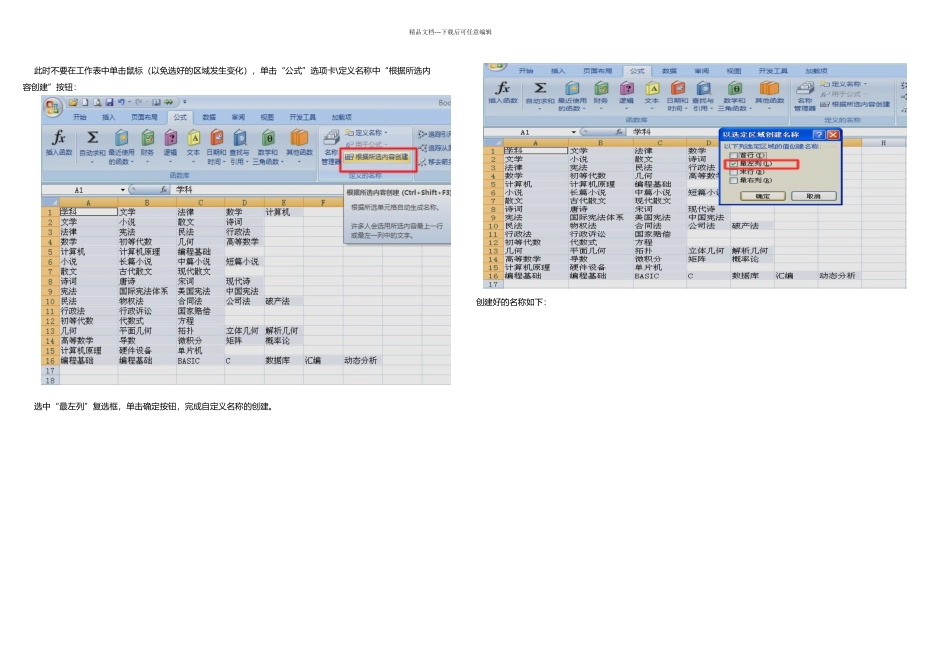Click the open folder icon in quick access toolbar
The width and height of the screenshot is (950, 672).
click(x=73, y=102)
